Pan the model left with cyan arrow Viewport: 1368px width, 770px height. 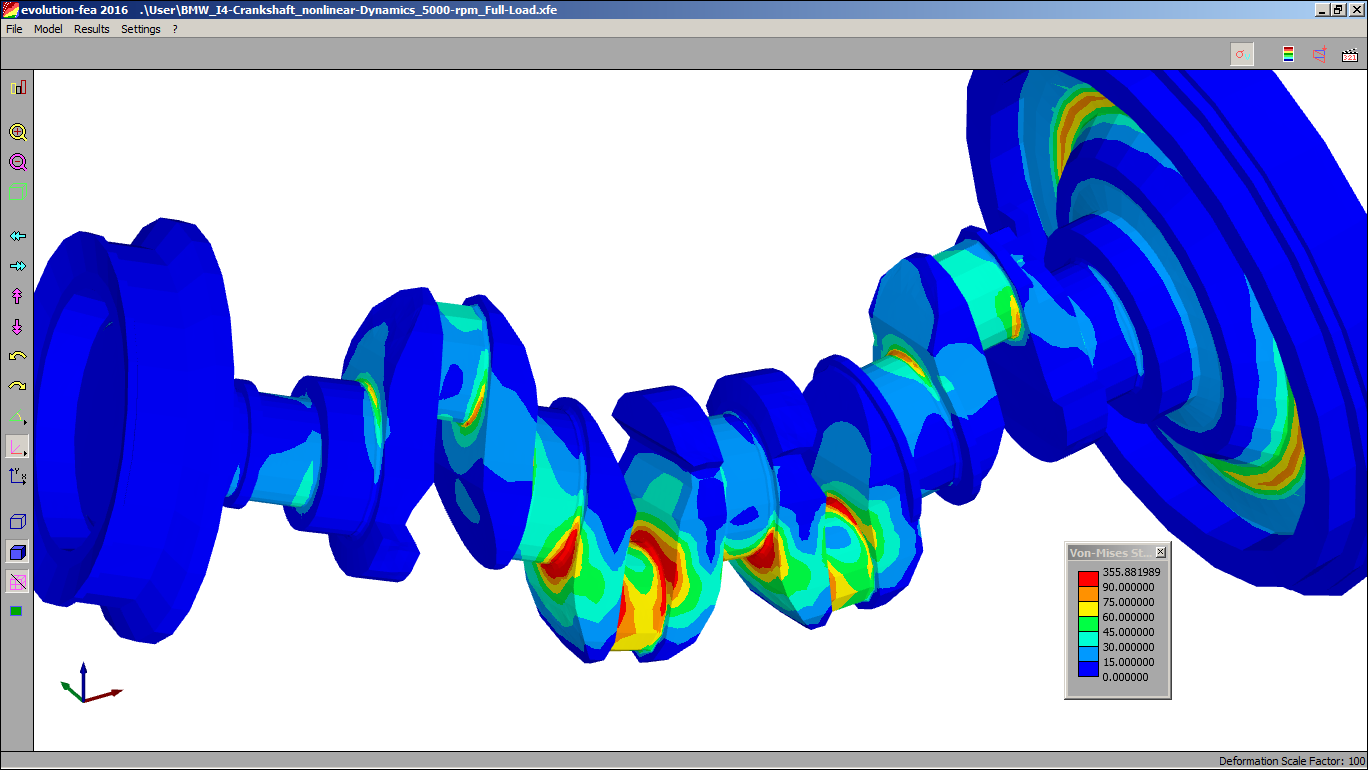[x=18, y=236]
